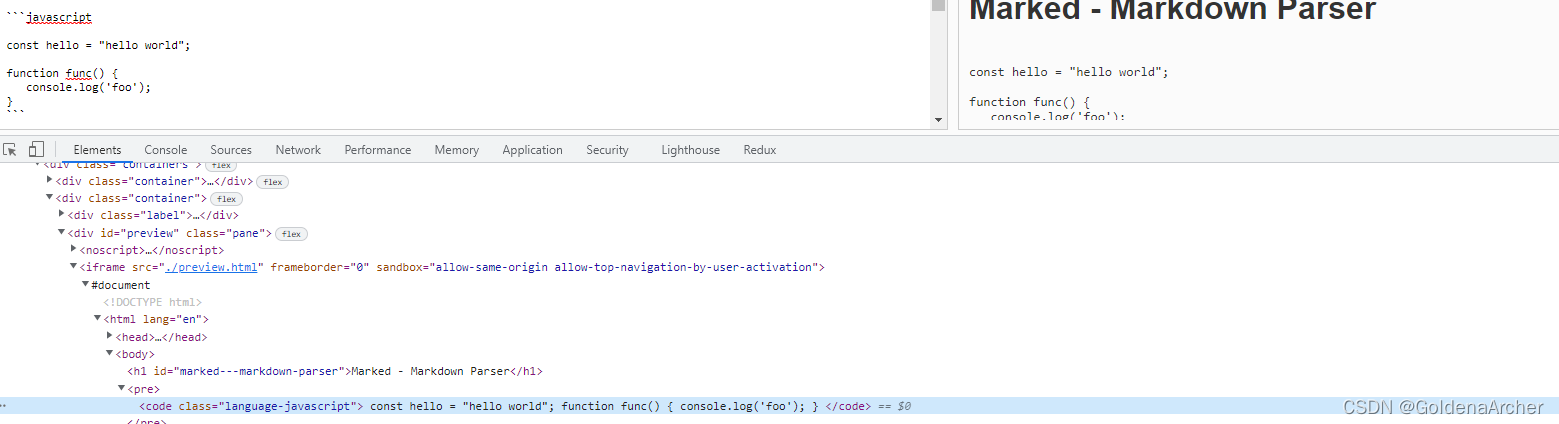Switch to the Elements tab
1559x424 pixels.
pos(97,150)
